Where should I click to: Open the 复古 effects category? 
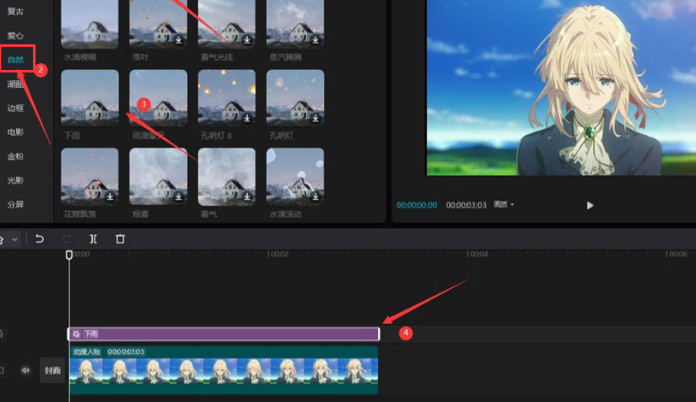[x=16, y=11]
